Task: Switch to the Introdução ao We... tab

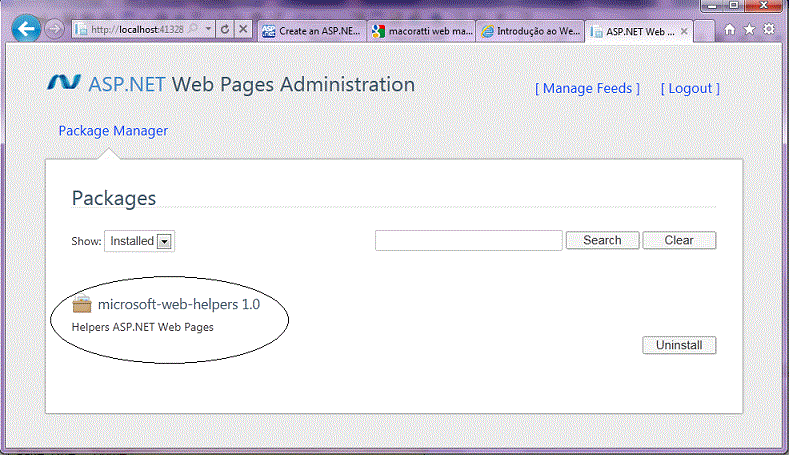Action: [x=530, y=31]
